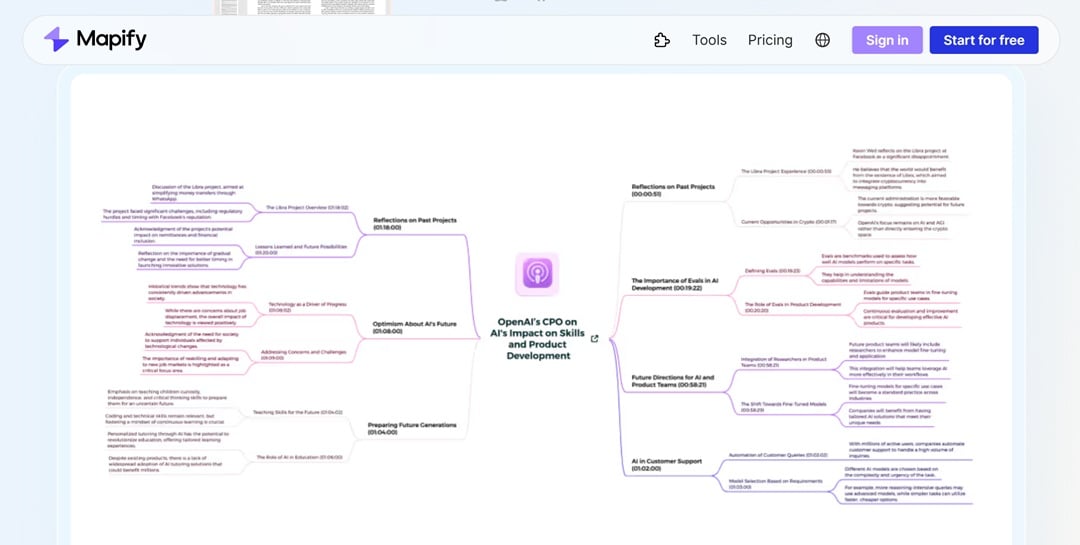Click 'The Role of AI in Education' subnode
The image size is (1080, 545).
coord(299,457)
